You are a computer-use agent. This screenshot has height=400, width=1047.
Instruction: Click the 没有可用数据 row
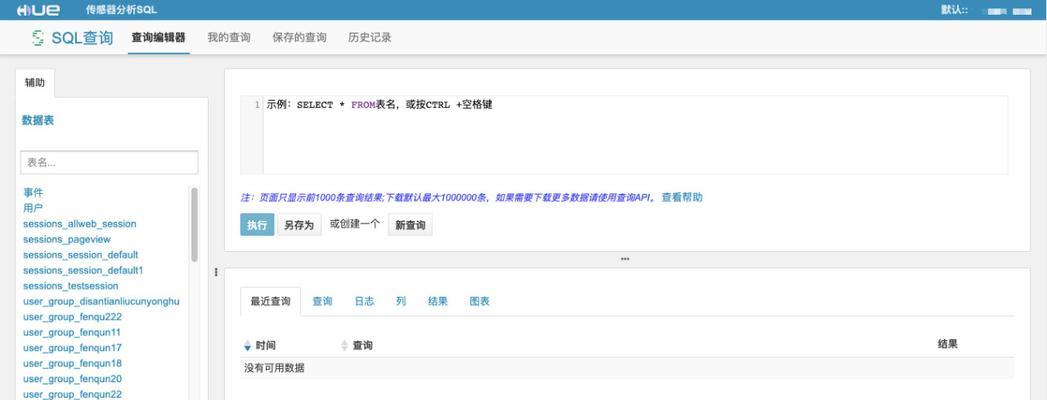[627, 367]
